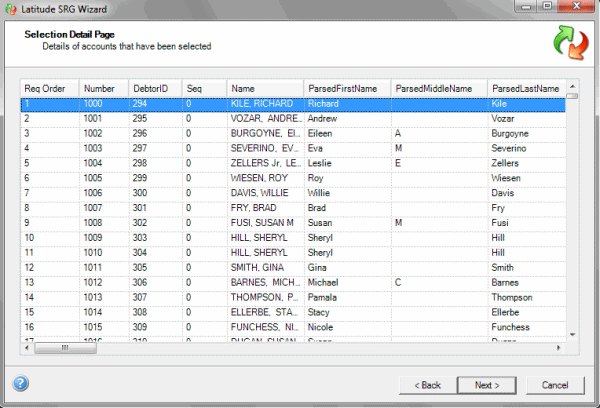This screenshot has height=408, width=600.
Task: Minimize the Latitude SRG Wizard window
Action: point(527,6)
